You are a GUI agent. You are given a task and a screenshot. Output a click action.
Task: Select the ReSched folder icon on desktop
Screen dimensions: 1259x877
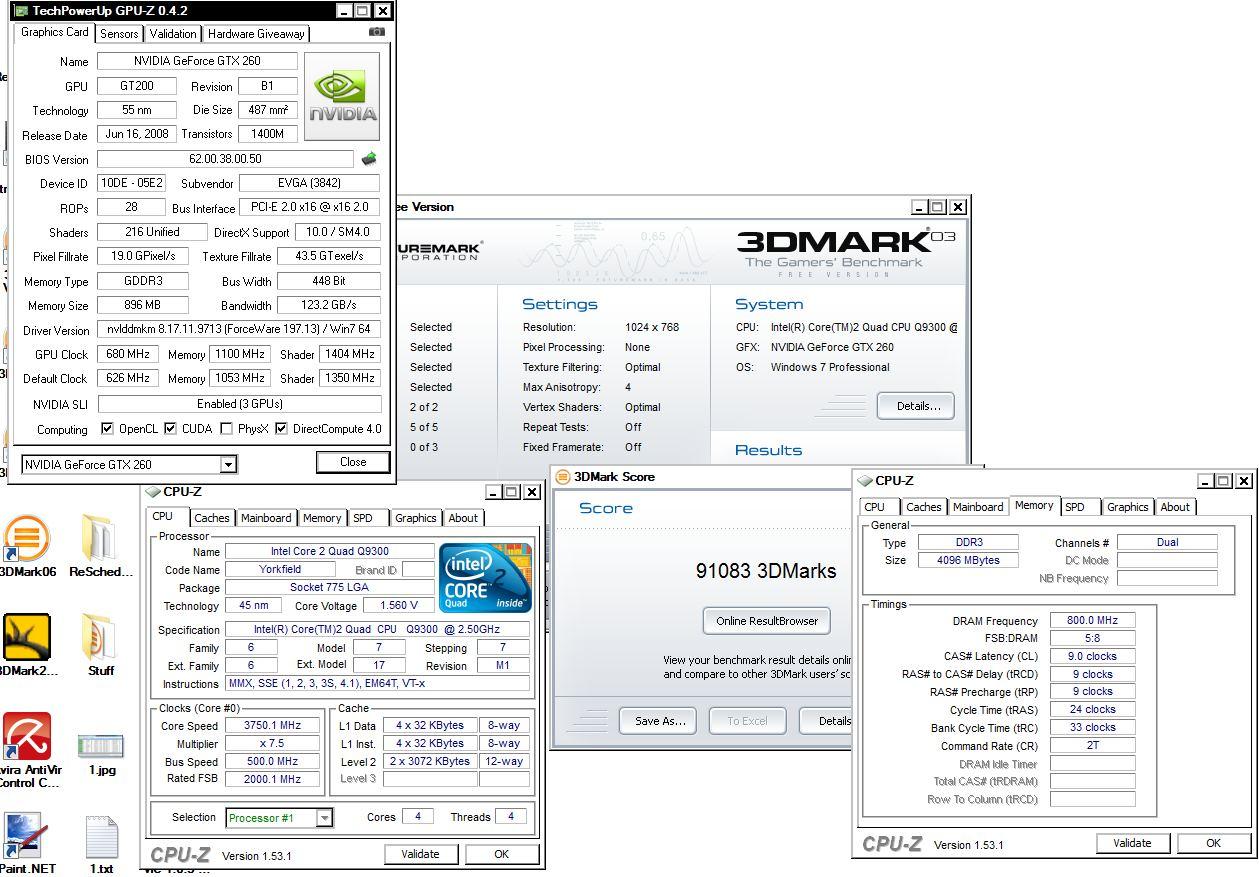100,546
